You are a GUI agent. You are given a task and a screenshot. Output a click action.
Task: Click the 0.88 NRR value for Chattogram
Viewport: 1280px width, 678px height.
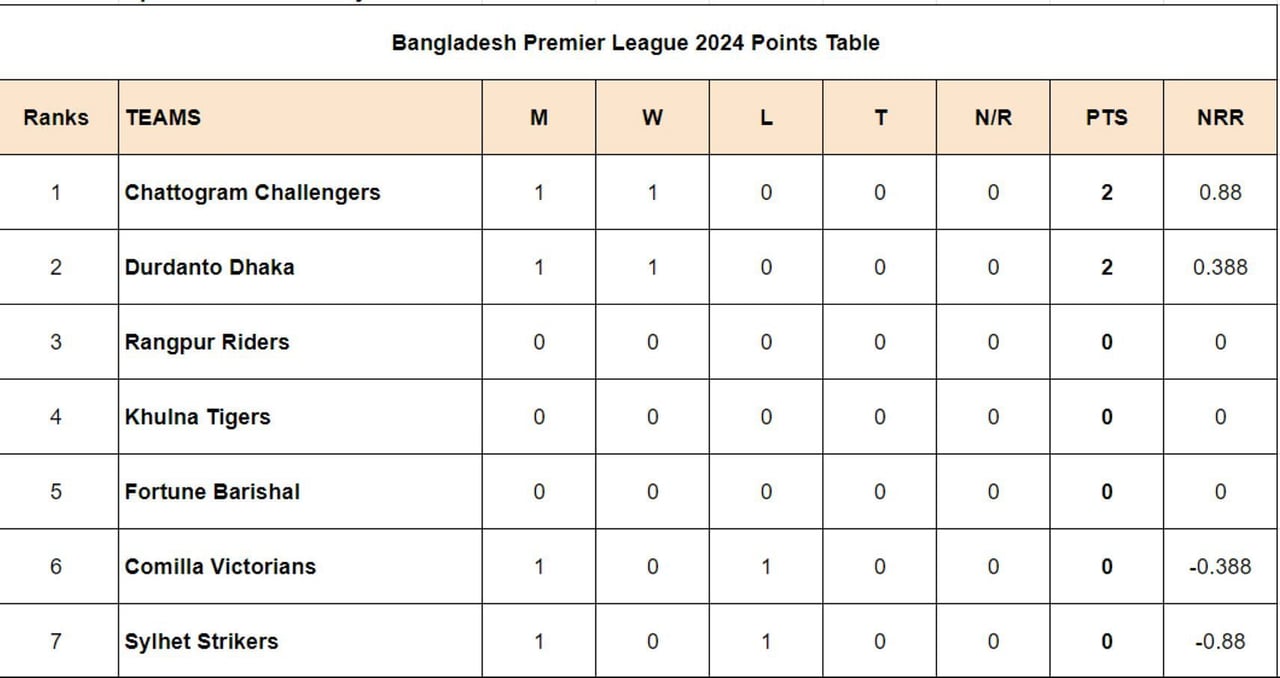1220,192
